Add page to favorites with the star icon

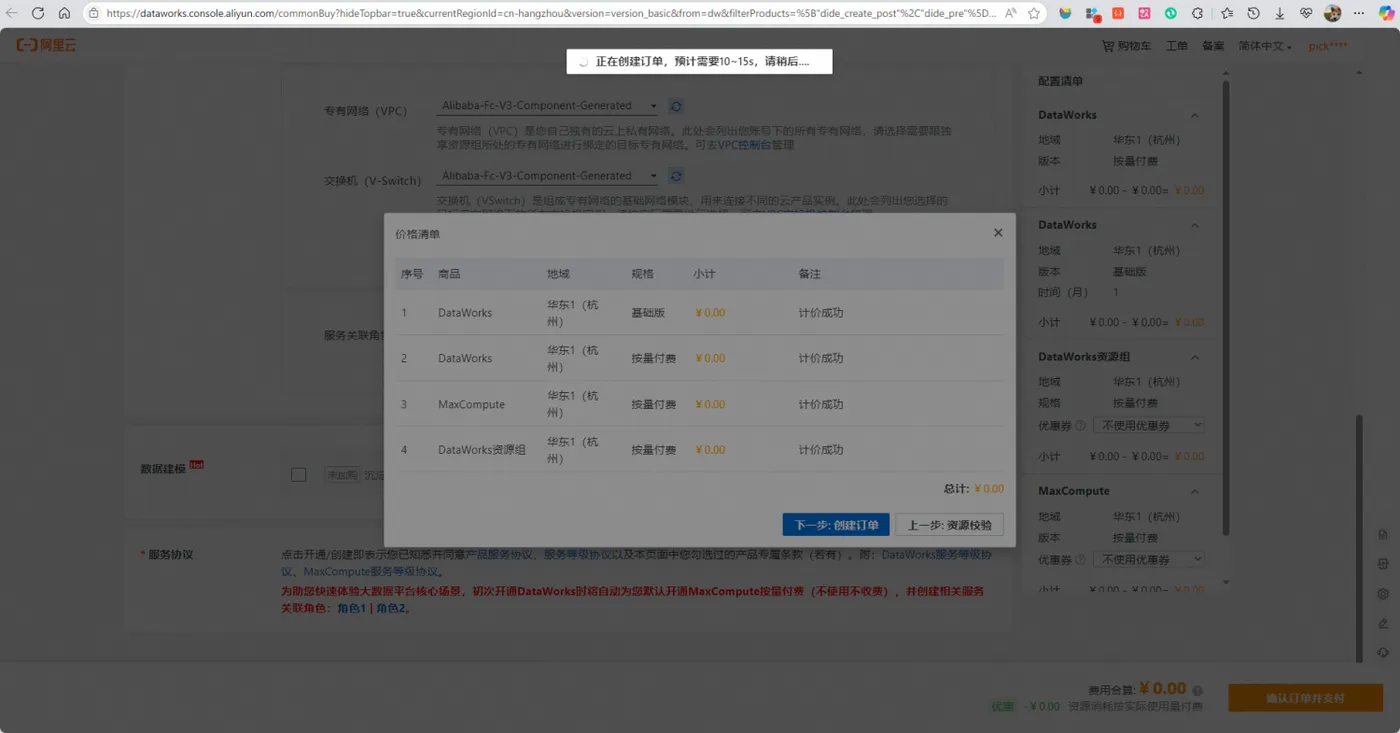pos(1034,14)
